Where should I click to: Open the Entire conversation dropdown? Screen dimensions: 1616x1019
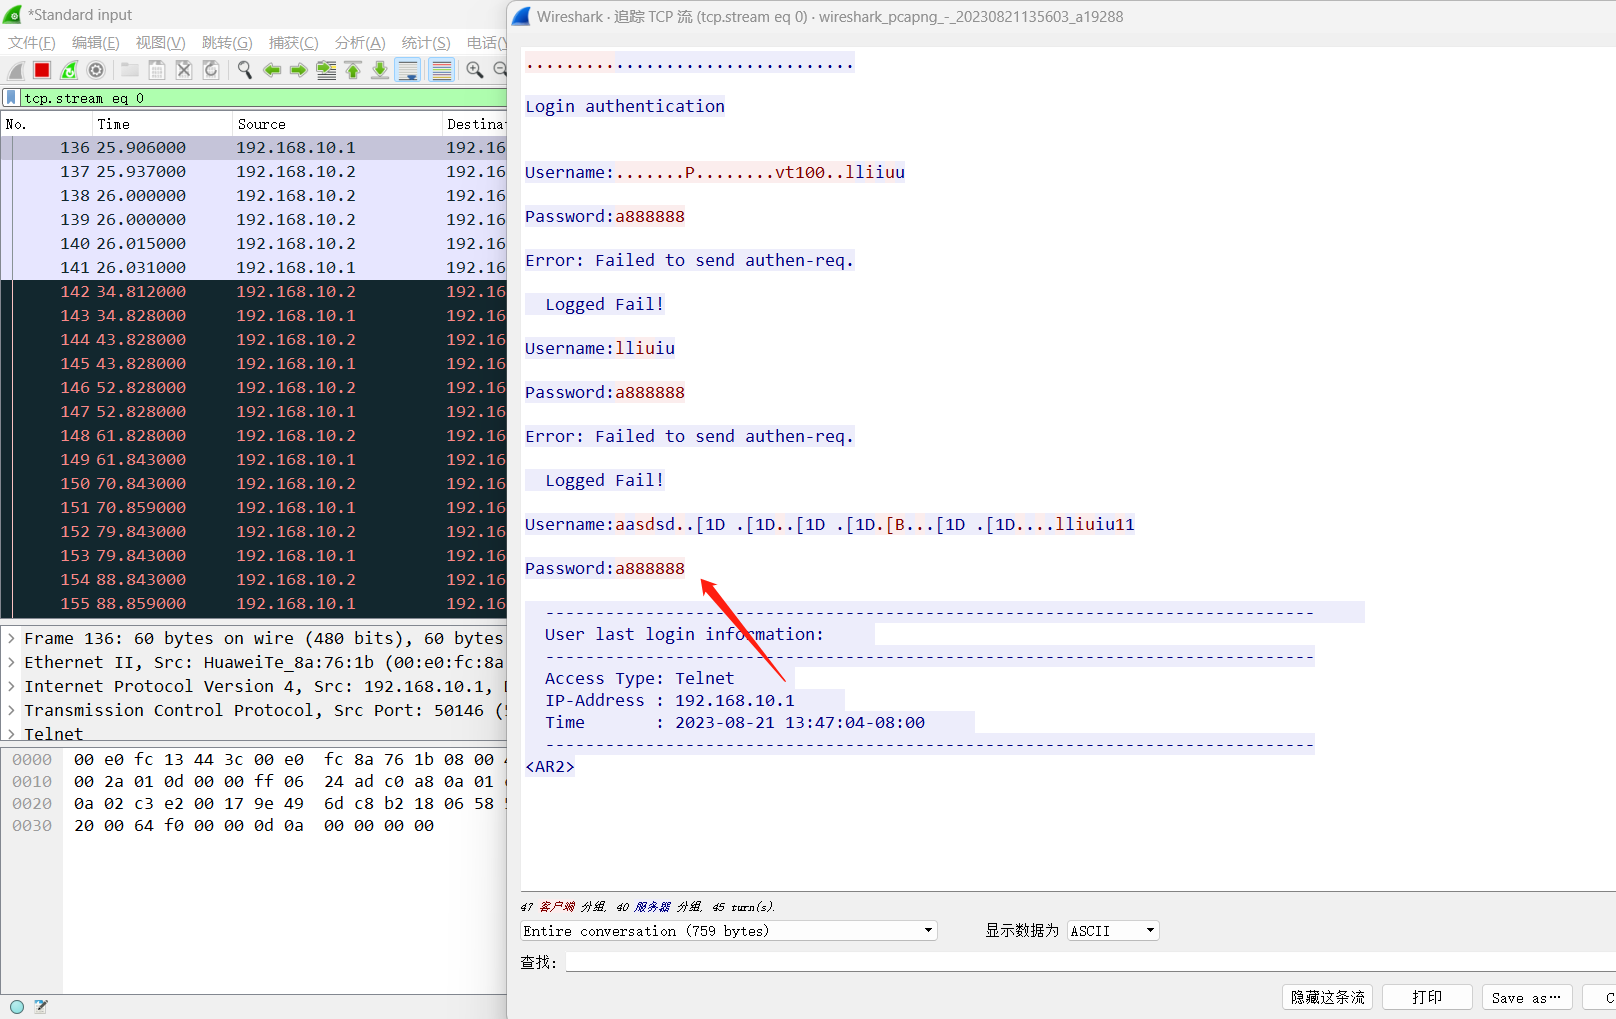tap(729, 931)
